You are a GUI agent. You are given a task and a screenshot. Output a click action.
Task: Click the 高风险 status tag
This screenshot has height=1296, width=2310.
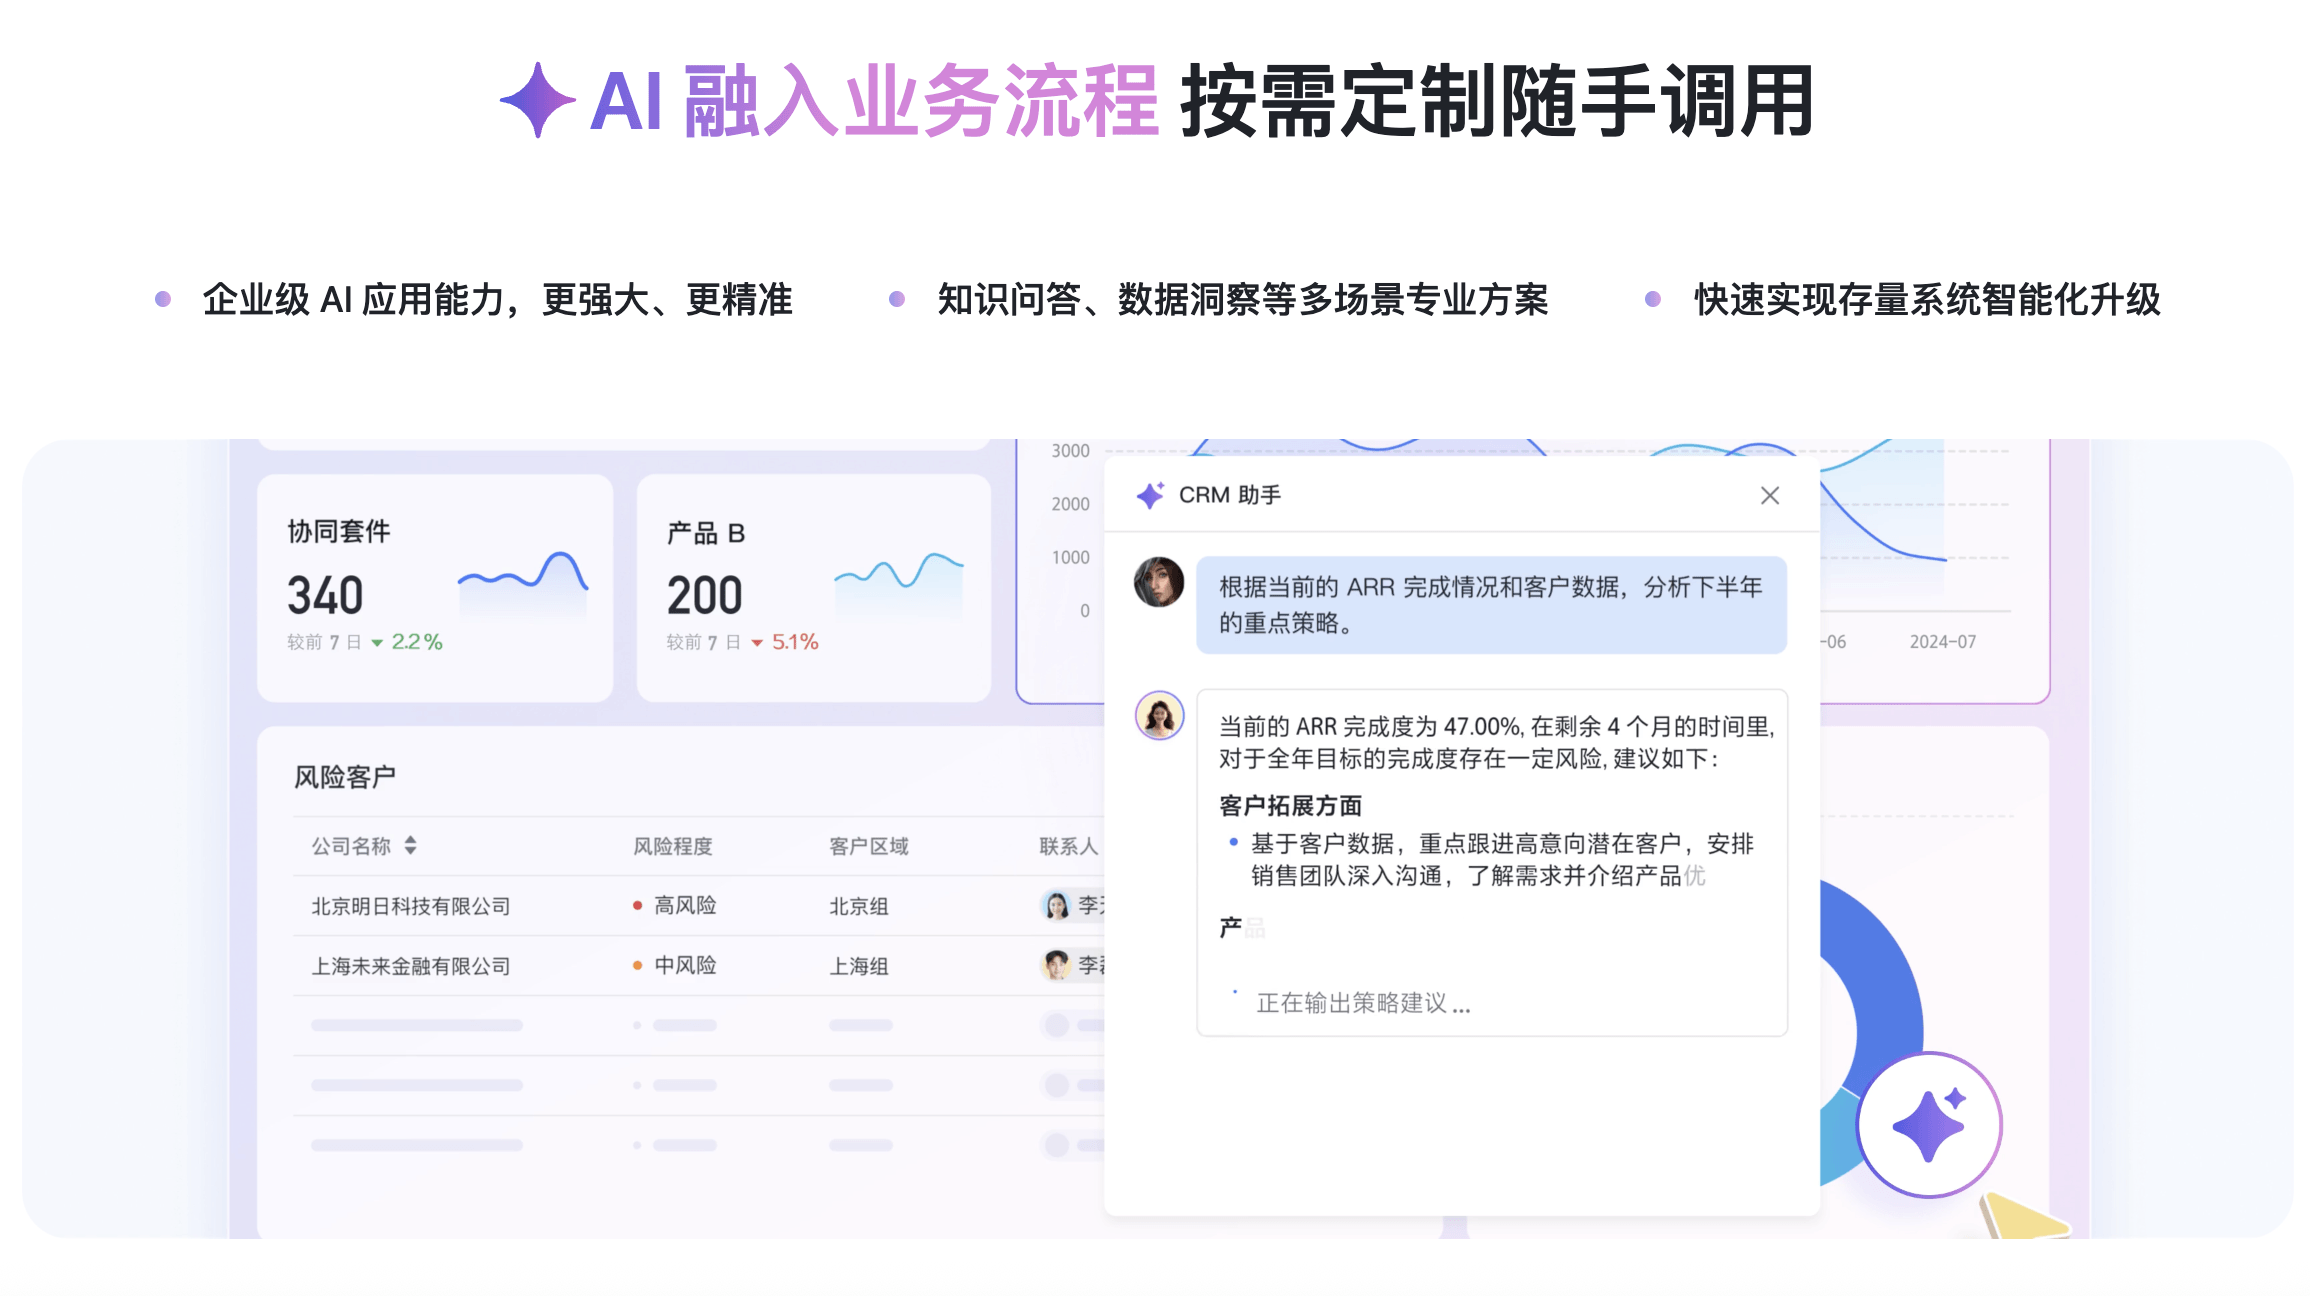(684, 906)
